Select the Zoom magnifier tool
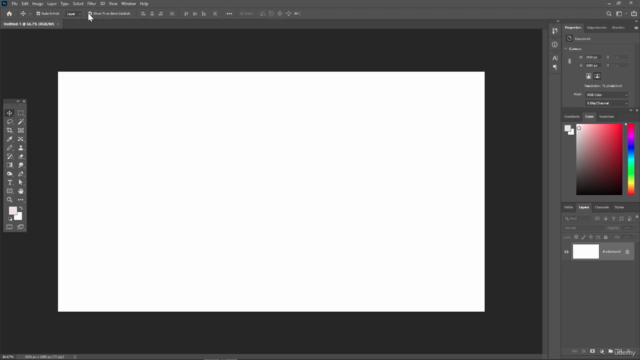 9,200
